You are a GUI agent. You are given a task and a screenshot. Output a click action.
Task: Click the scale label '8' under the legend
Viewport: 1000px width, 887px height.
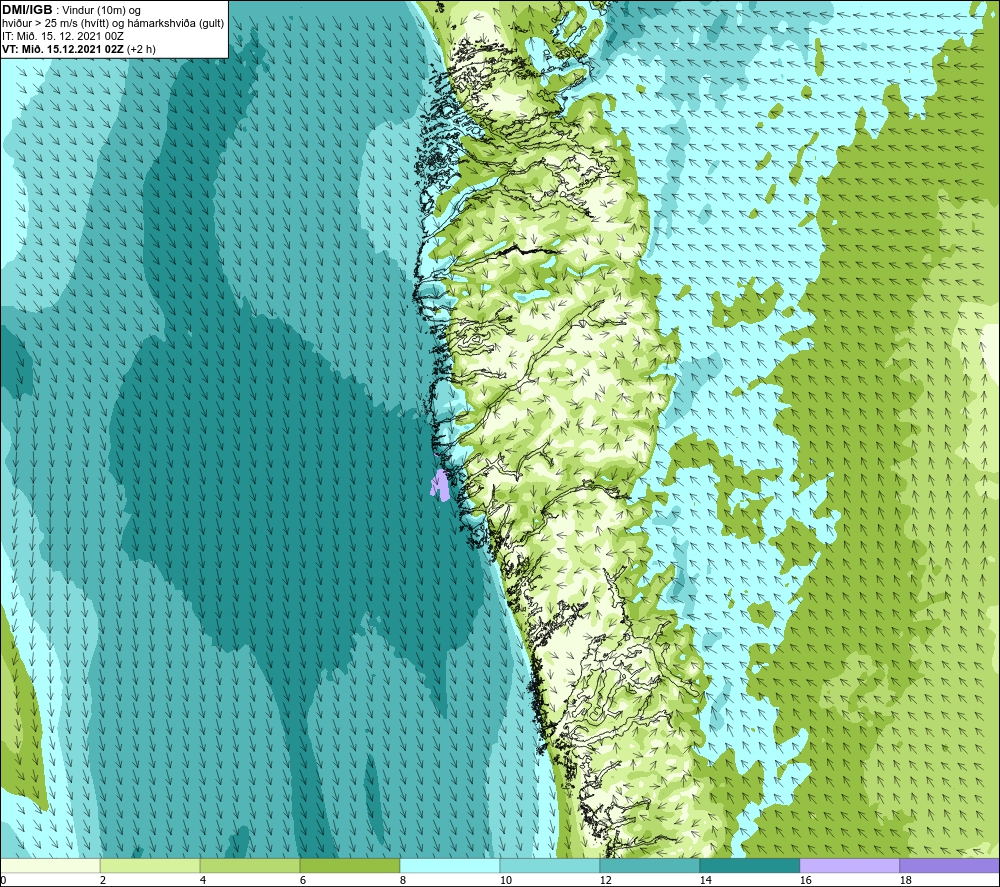click(402, 880)
